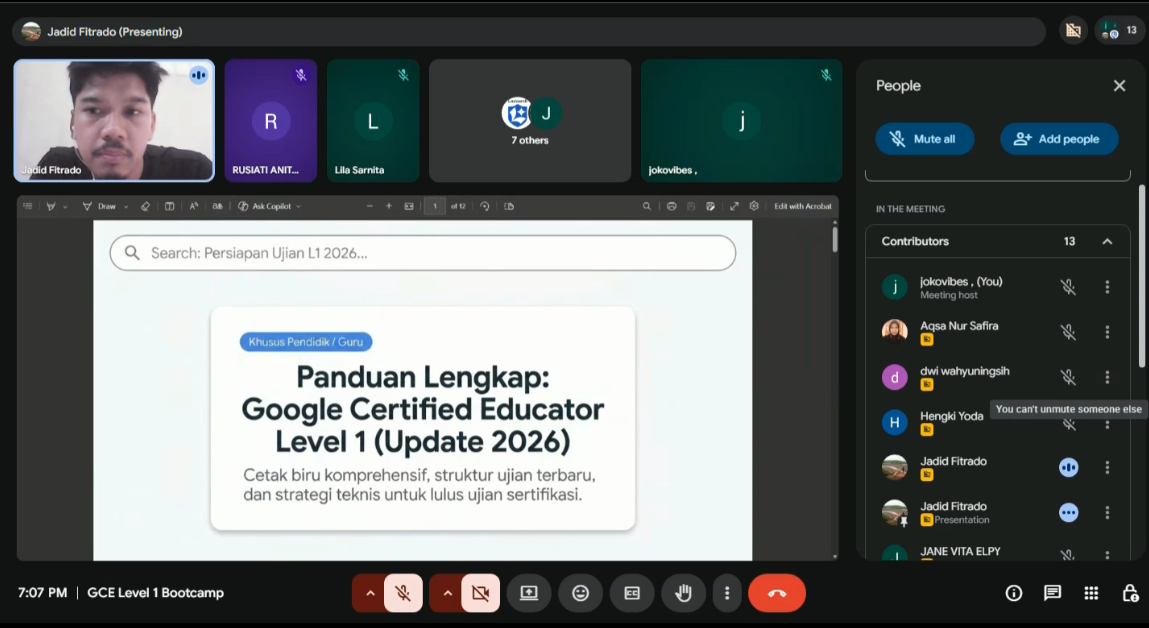This screenshot has height=628, width=1149.
Task: Click muted mic icon for Aqsa Nur Safira
Action: click(1068, 332)
